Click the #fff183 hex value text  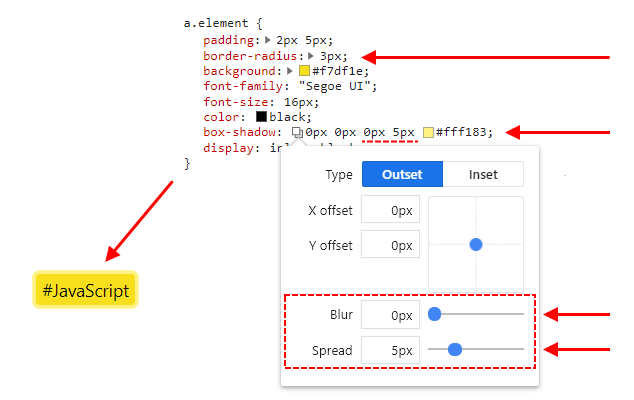point(461,132)
